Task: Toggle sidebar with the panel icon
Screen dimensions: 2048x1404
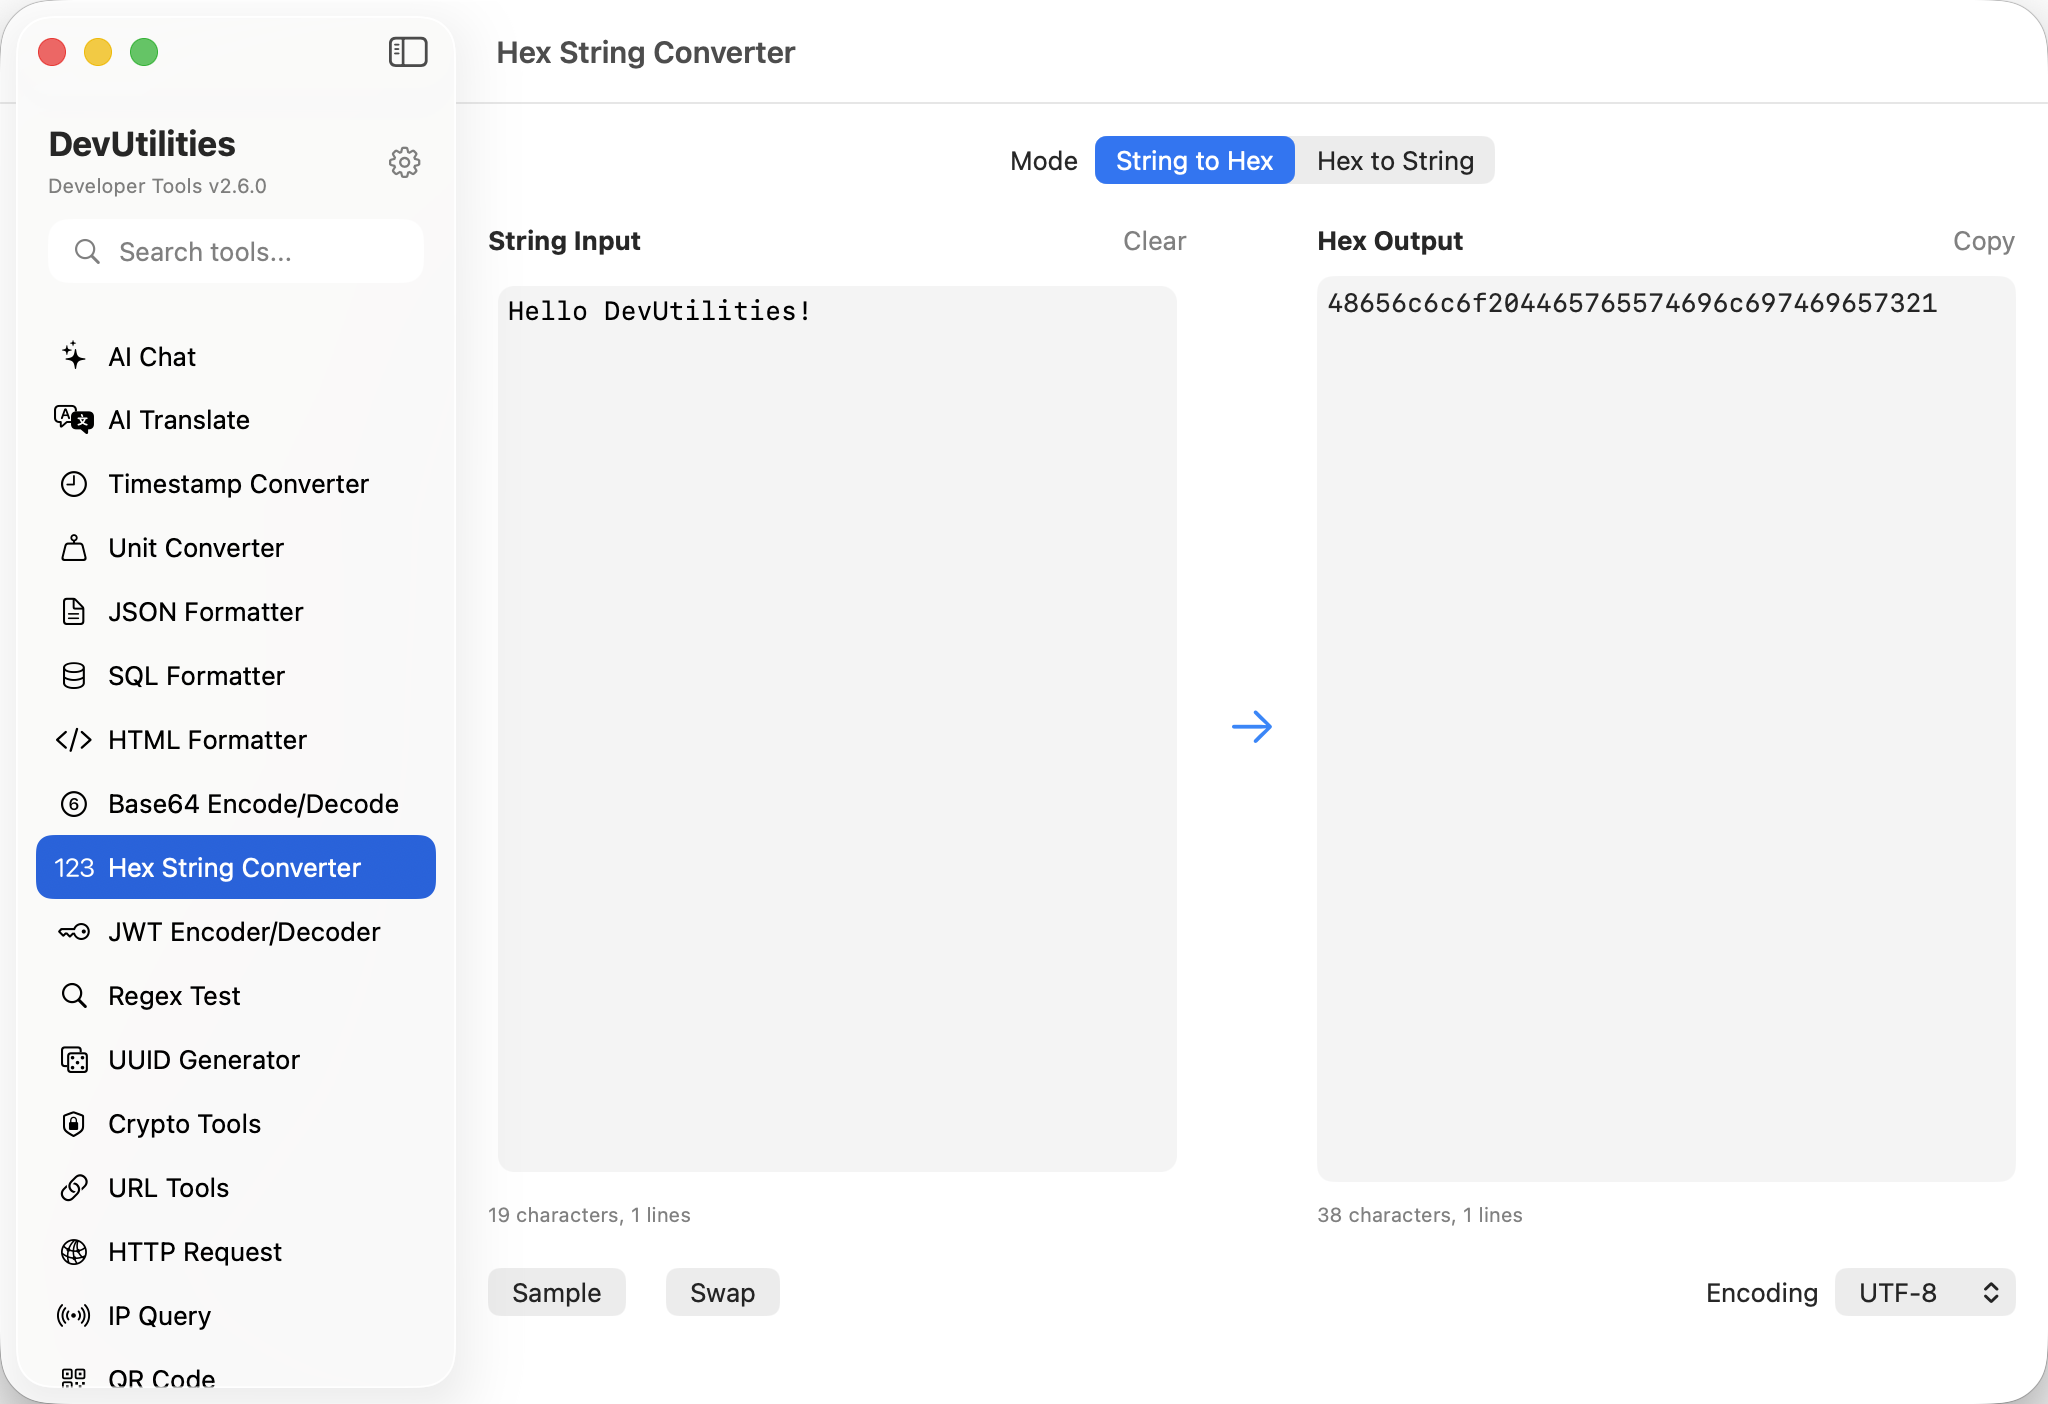Action: (x=408, y=52)
